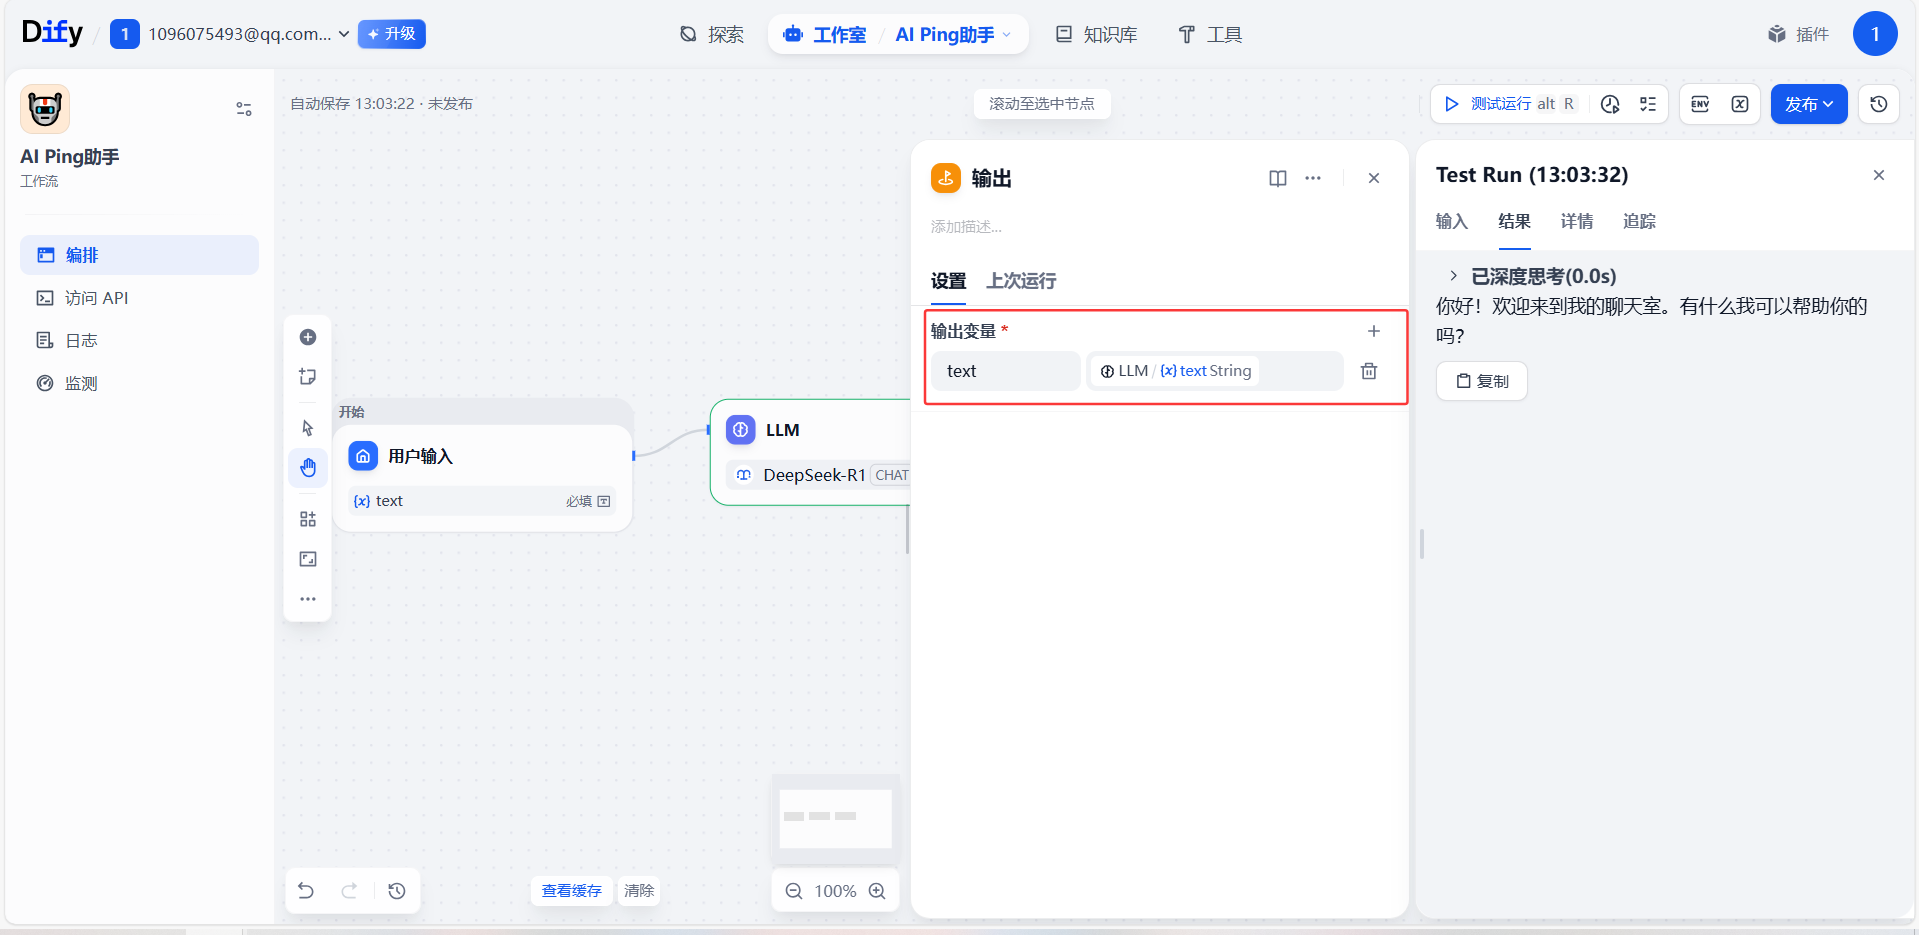
Task: Open the ENV environment variables panel
Action: [x=1700, y=104]
